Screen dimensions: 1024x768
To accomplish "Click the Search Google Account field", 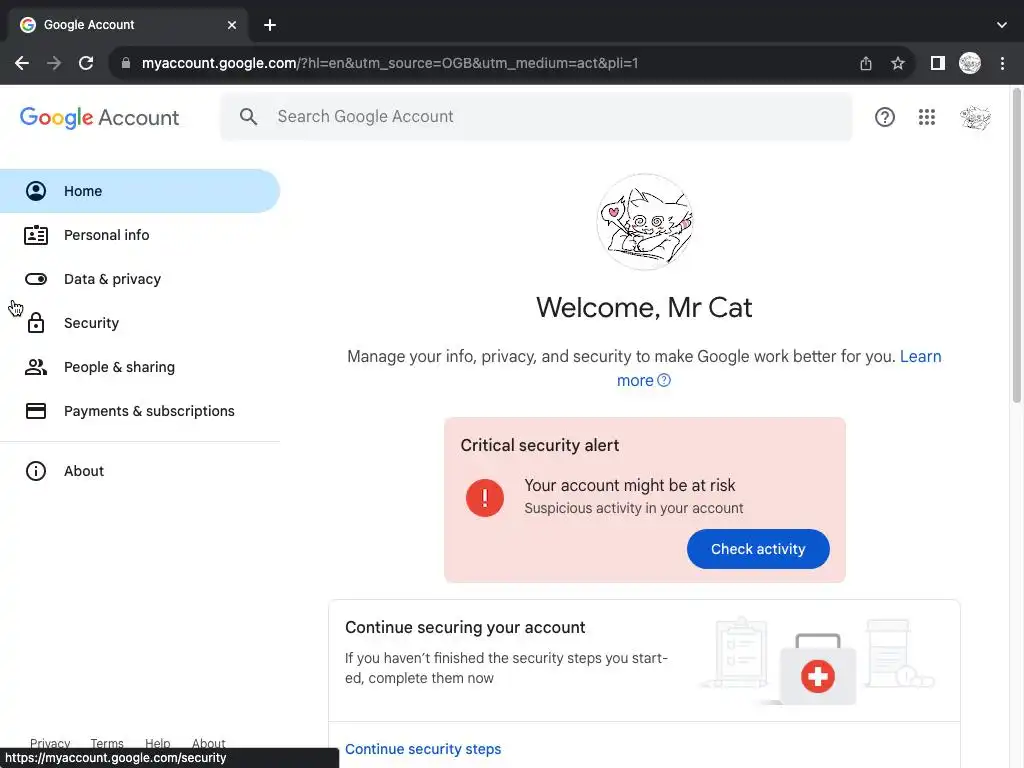I will click(536, 117).
